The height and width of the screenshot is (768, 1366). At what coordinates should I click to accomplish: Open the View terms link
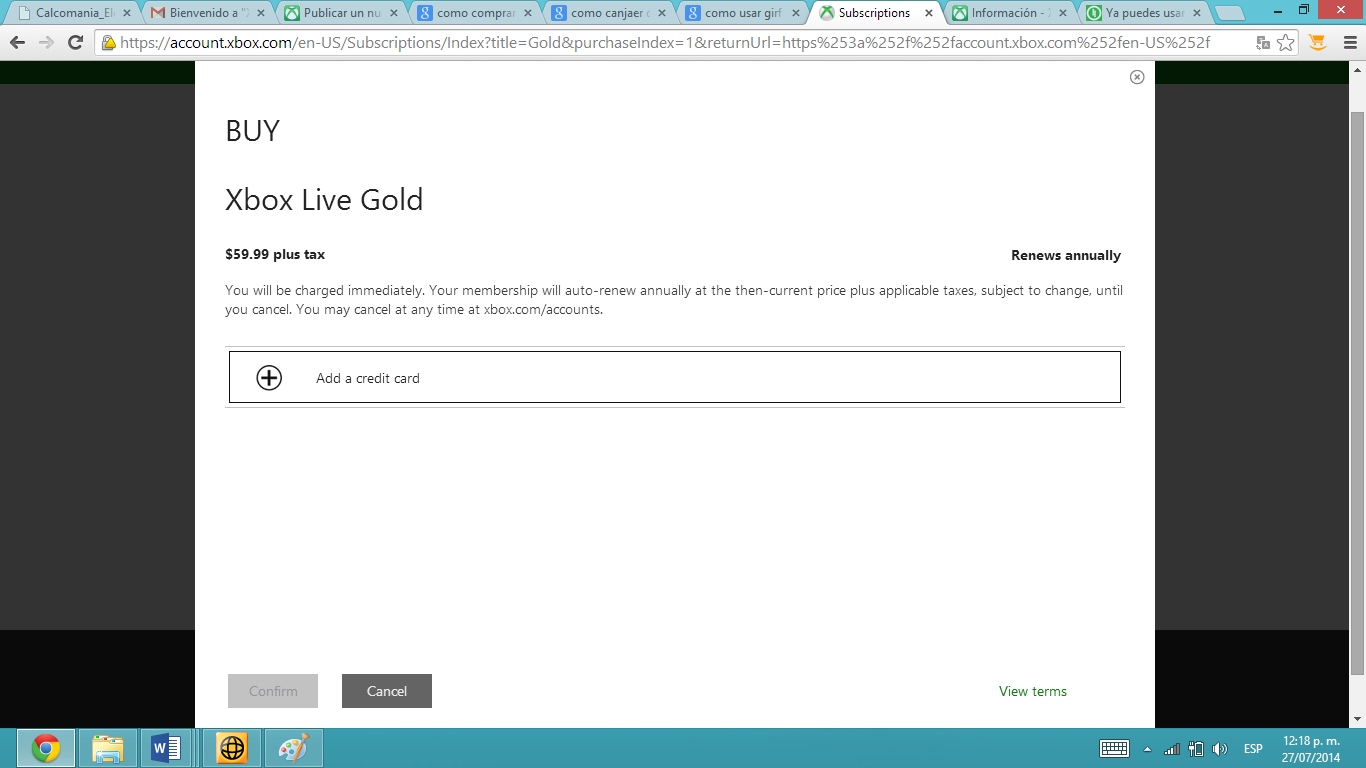pos(1033,691)
